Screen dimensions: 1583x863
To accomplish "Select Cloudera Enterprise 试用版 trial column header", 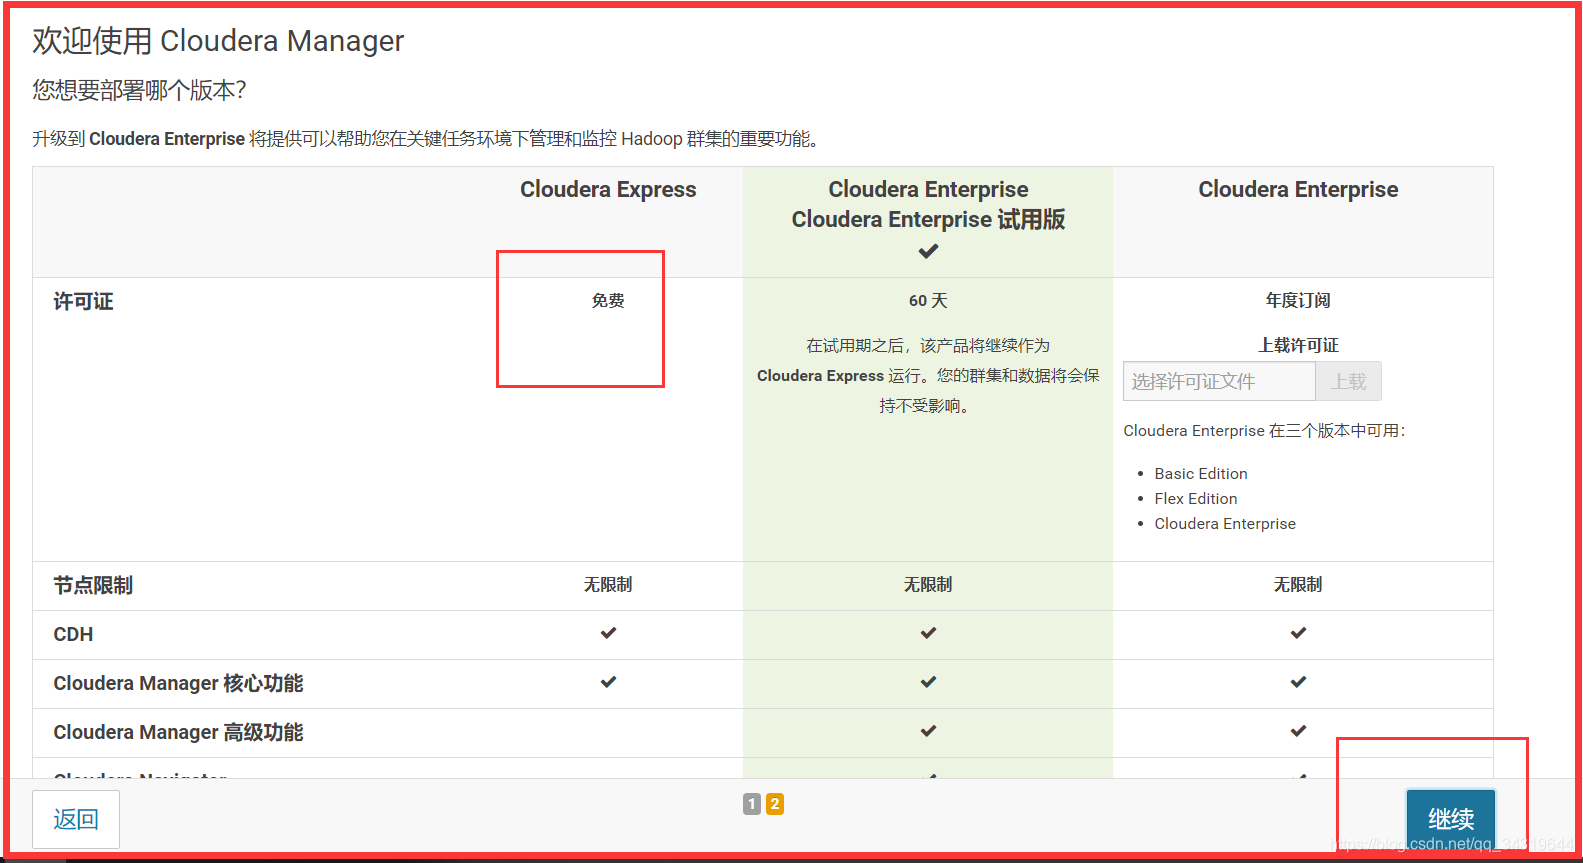I will [928, 219].
